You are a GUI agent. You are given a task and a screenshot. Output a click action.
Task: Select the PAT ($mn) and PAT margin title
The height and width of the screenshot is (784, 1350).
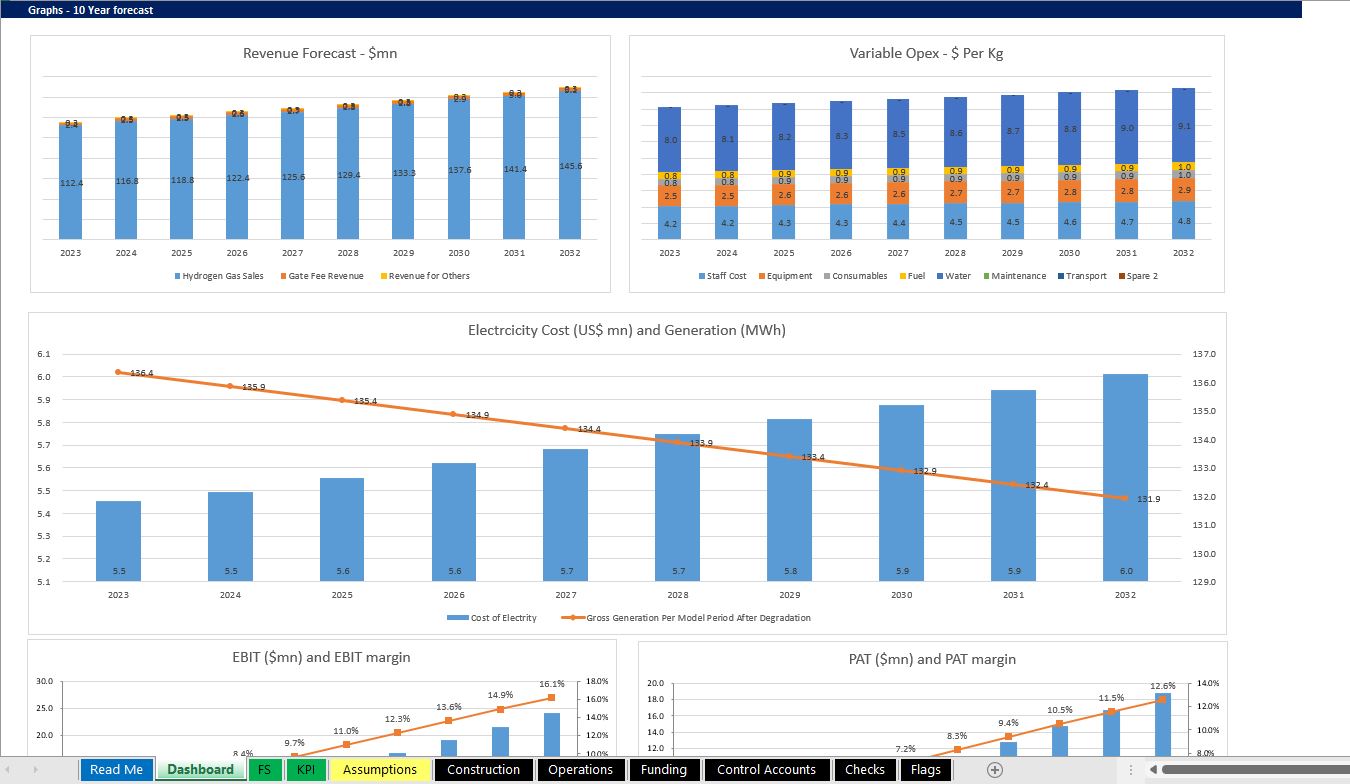tap(932, 659)
